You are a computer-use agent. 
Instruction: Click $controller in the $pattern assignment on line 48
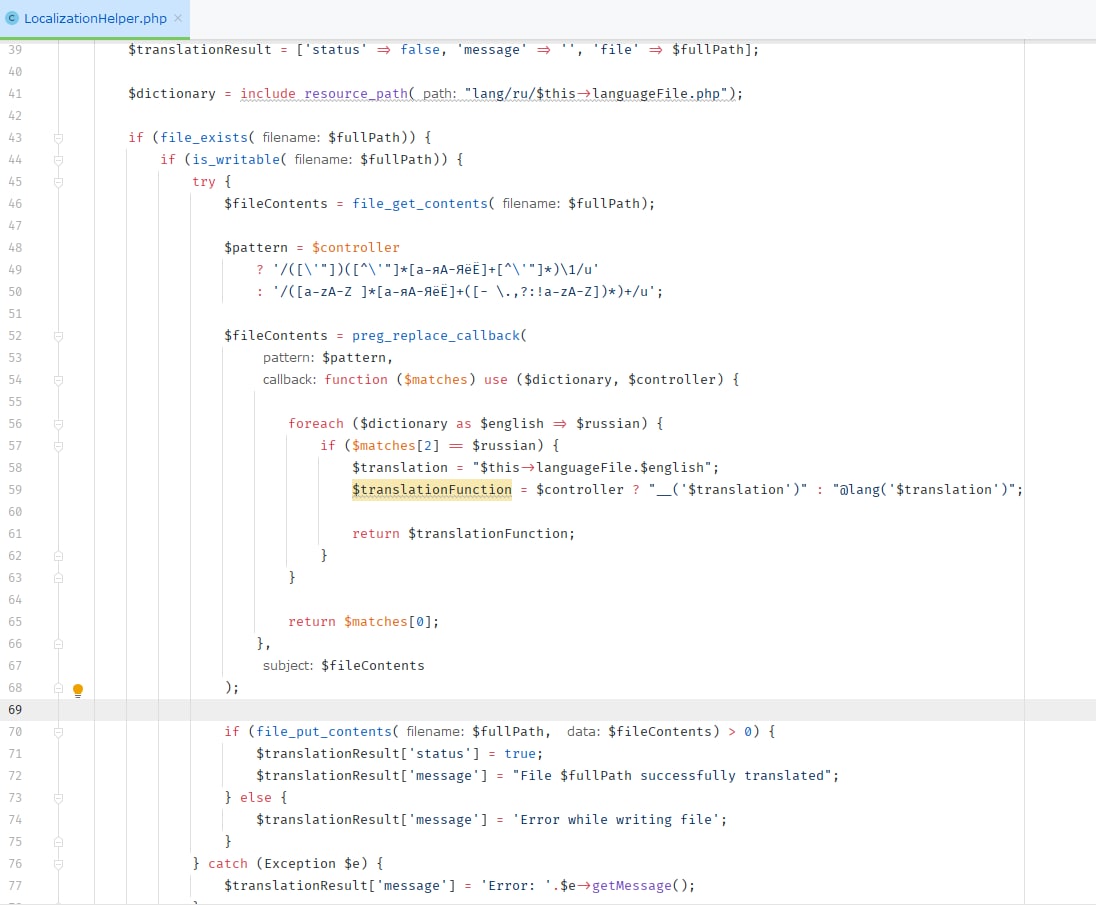[356, 247]
